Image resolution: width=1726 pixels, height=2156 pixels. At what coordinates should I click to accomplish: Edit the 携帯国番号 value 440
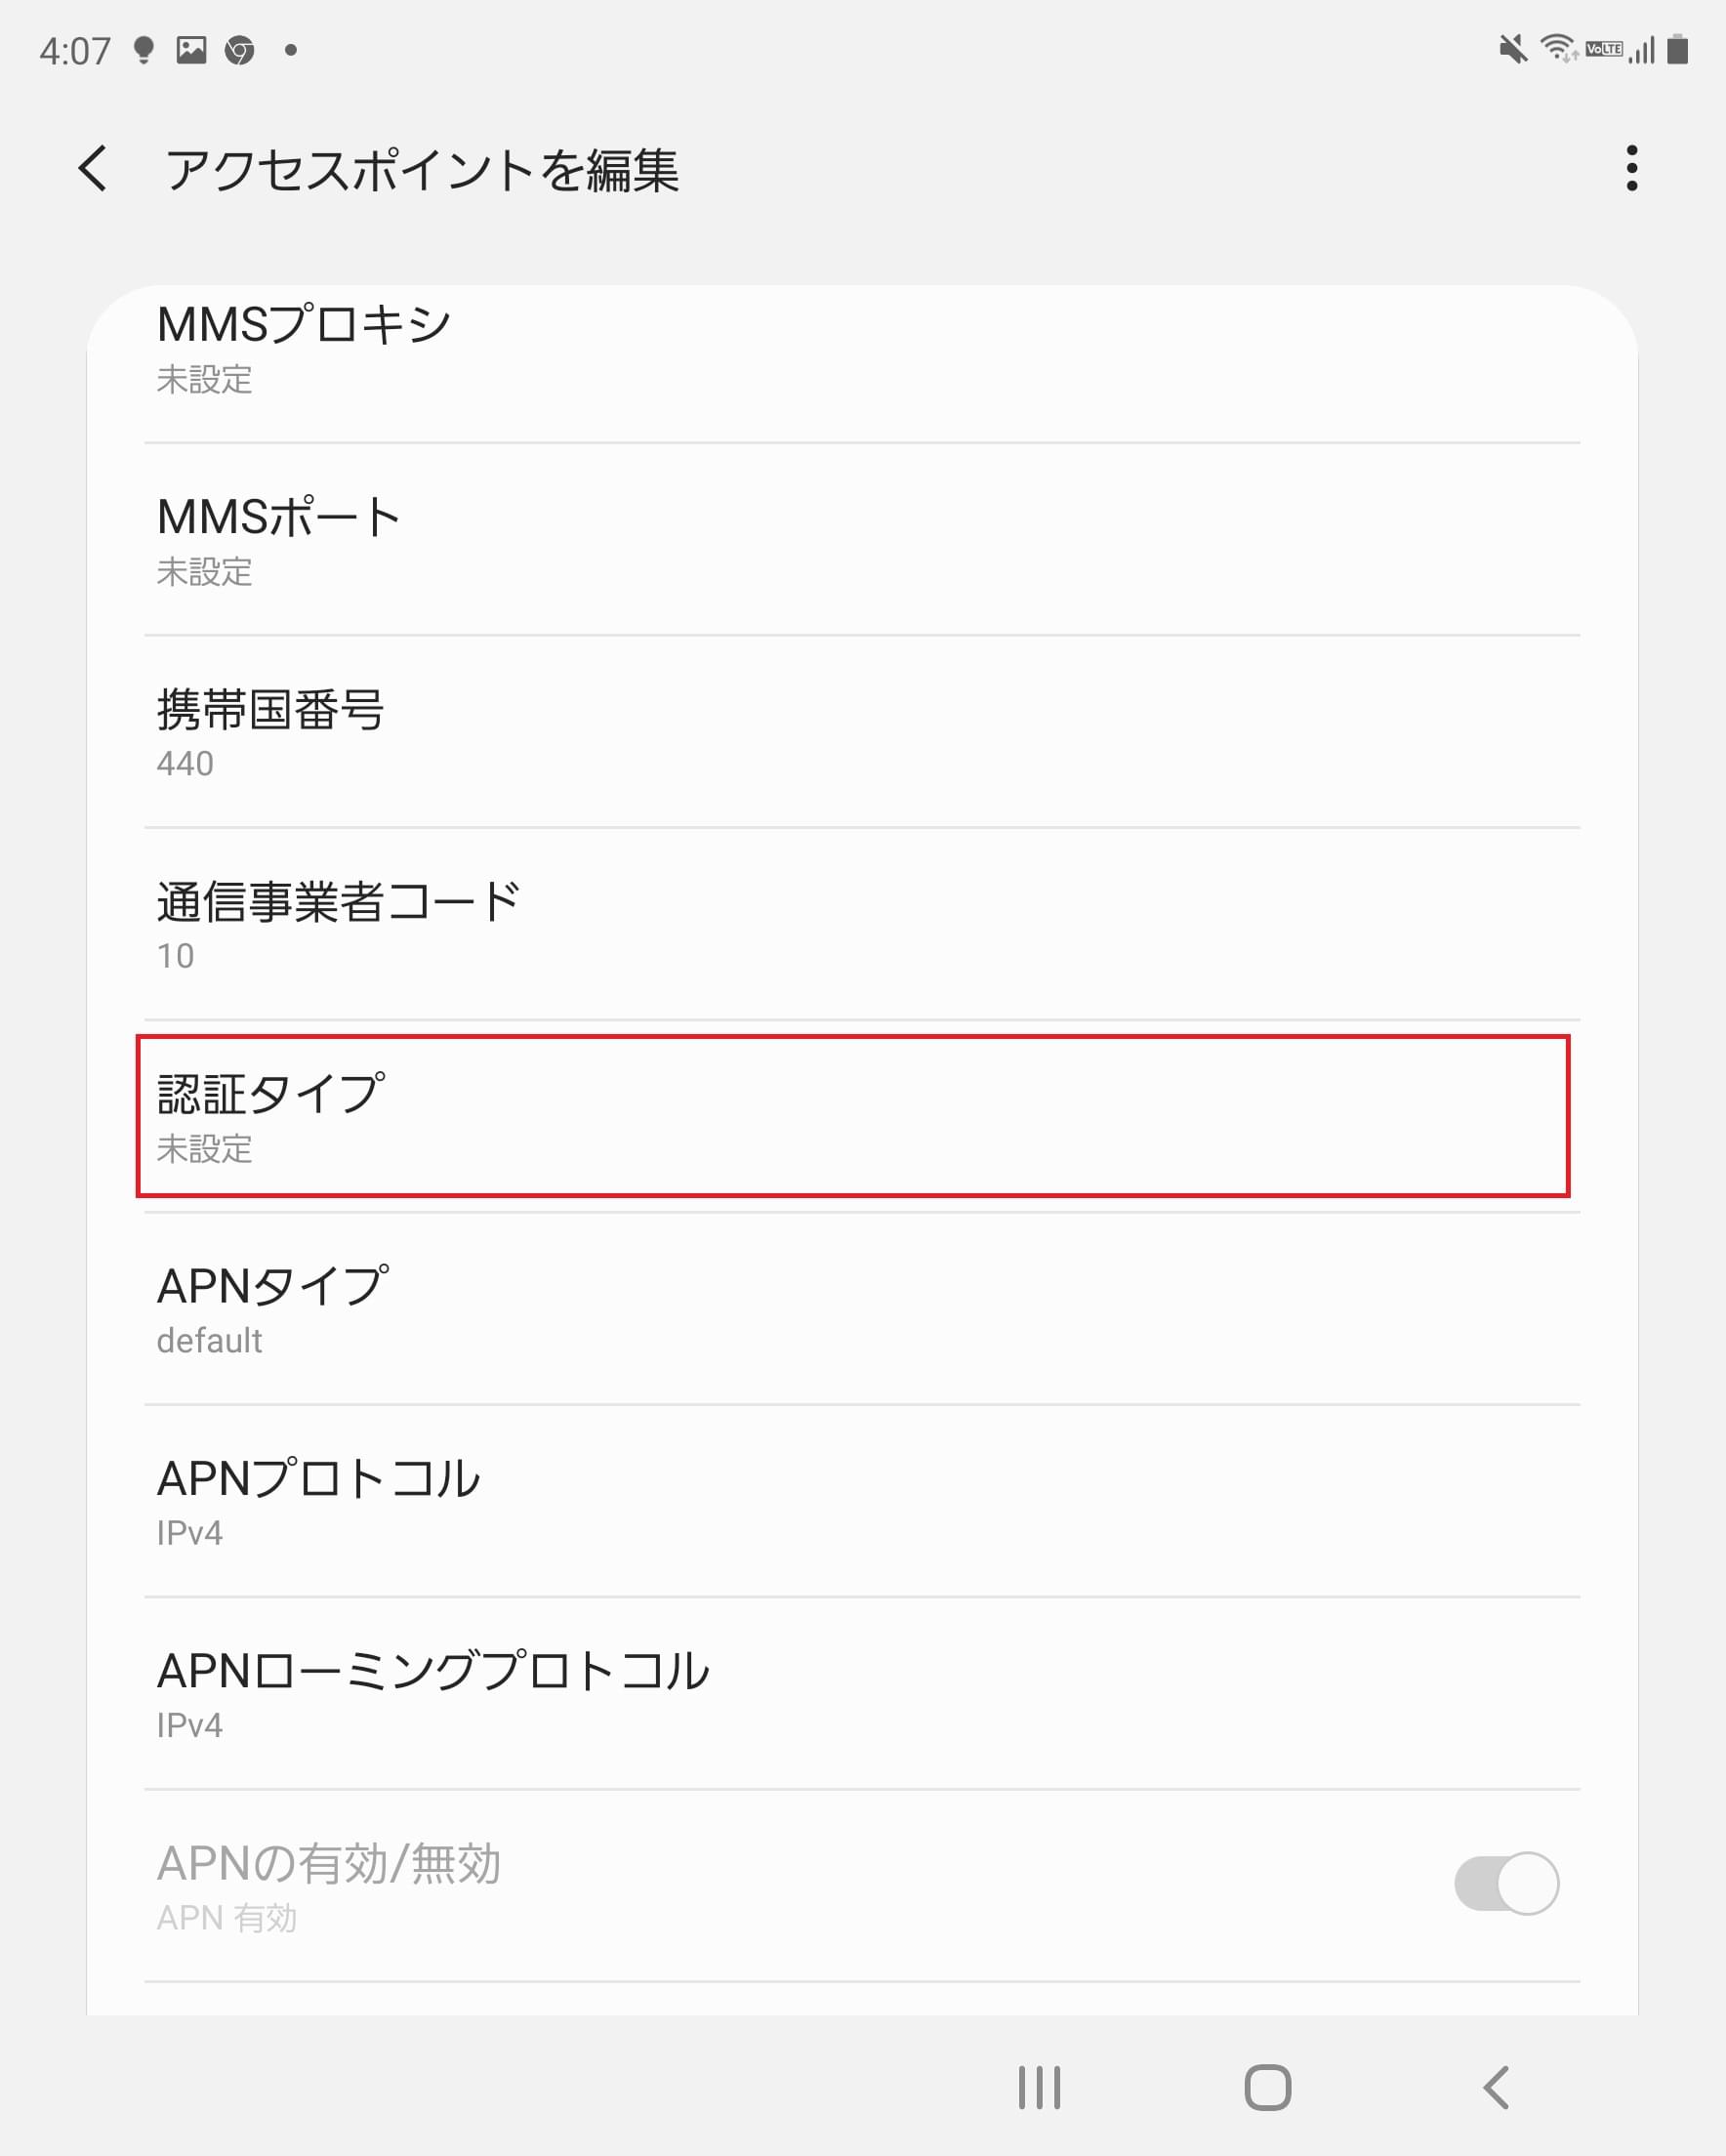coord(862,732)
